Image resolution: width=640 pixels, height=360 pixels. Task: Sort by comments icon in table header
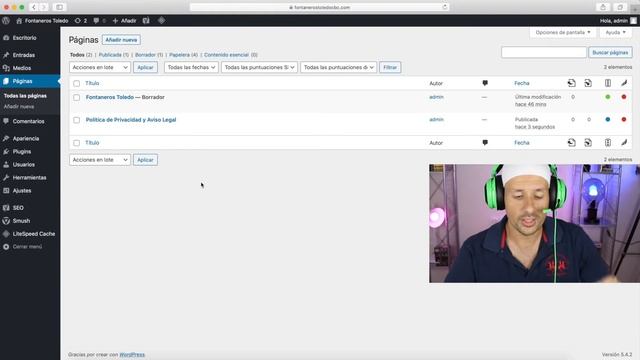485,83
